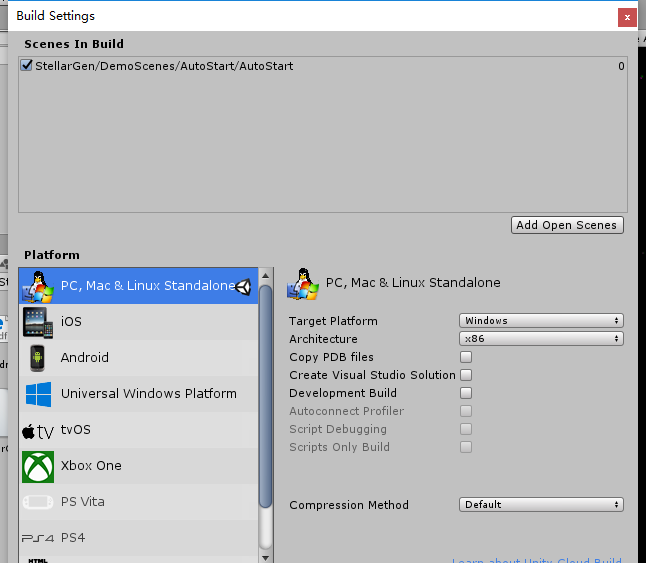Click the Target Platform label

coord(333,321)
